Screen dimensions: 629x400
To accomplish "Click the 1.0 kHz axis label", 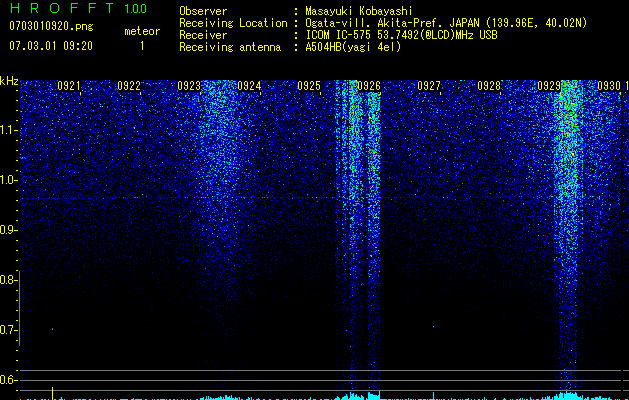I will [x=8, y=180].
